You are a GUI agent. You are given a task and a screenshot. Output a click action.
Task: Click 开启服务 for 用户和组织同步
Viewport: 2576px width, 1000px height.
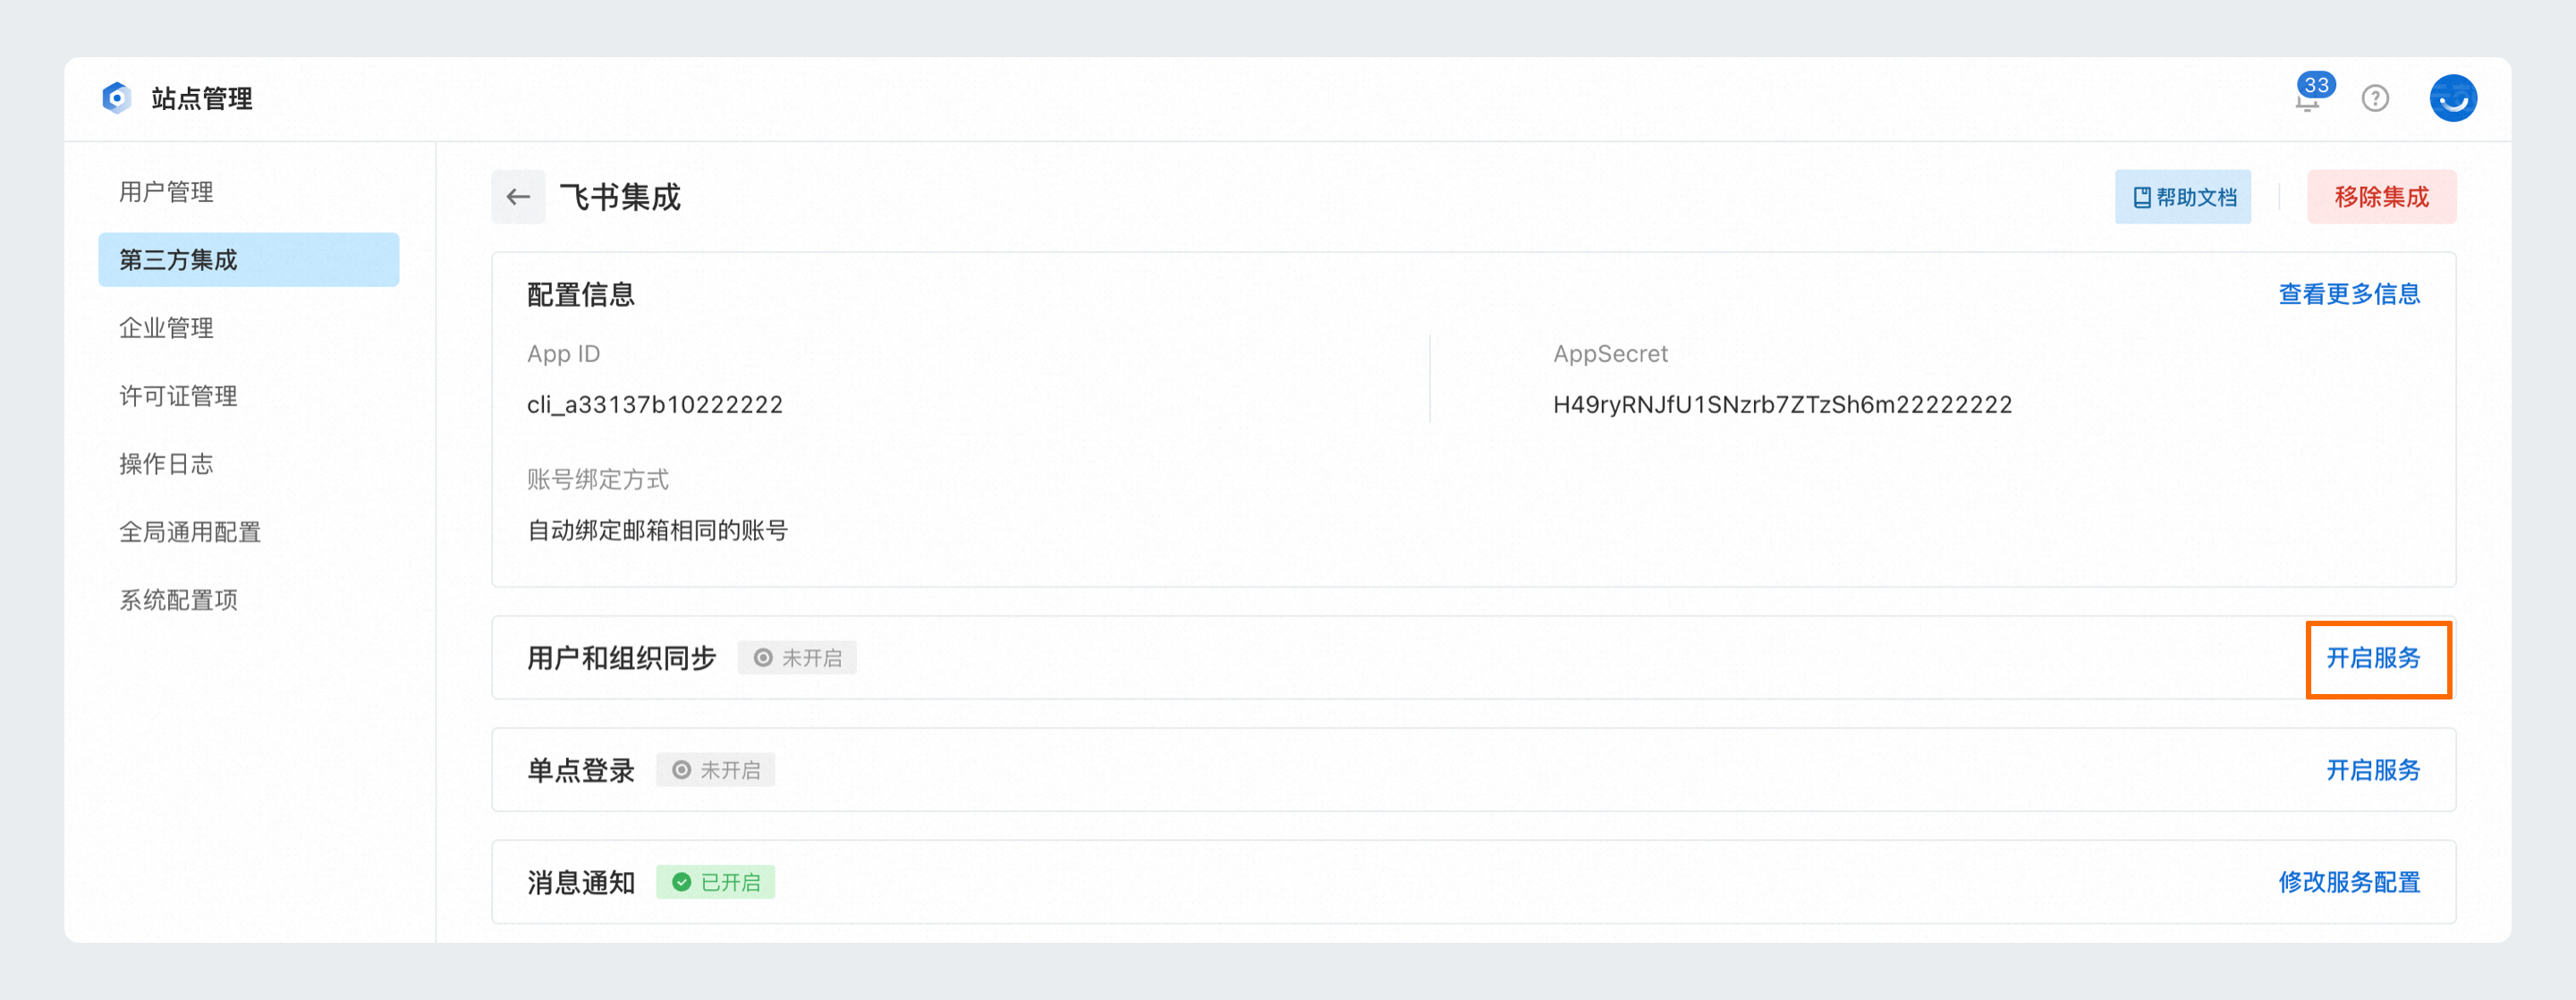pos(2373,658)
